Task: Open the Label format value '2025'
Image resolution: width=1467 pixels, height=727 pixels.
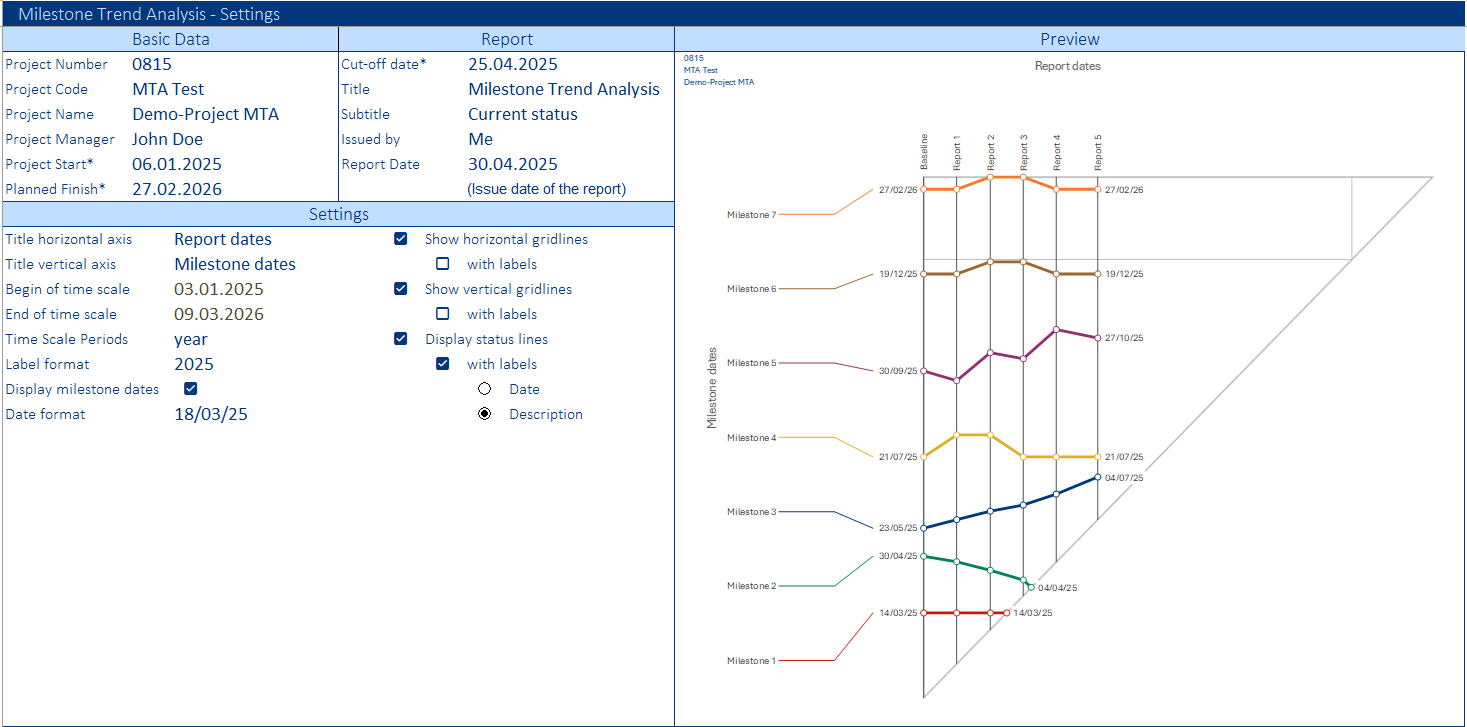Action: pos(194,364)
